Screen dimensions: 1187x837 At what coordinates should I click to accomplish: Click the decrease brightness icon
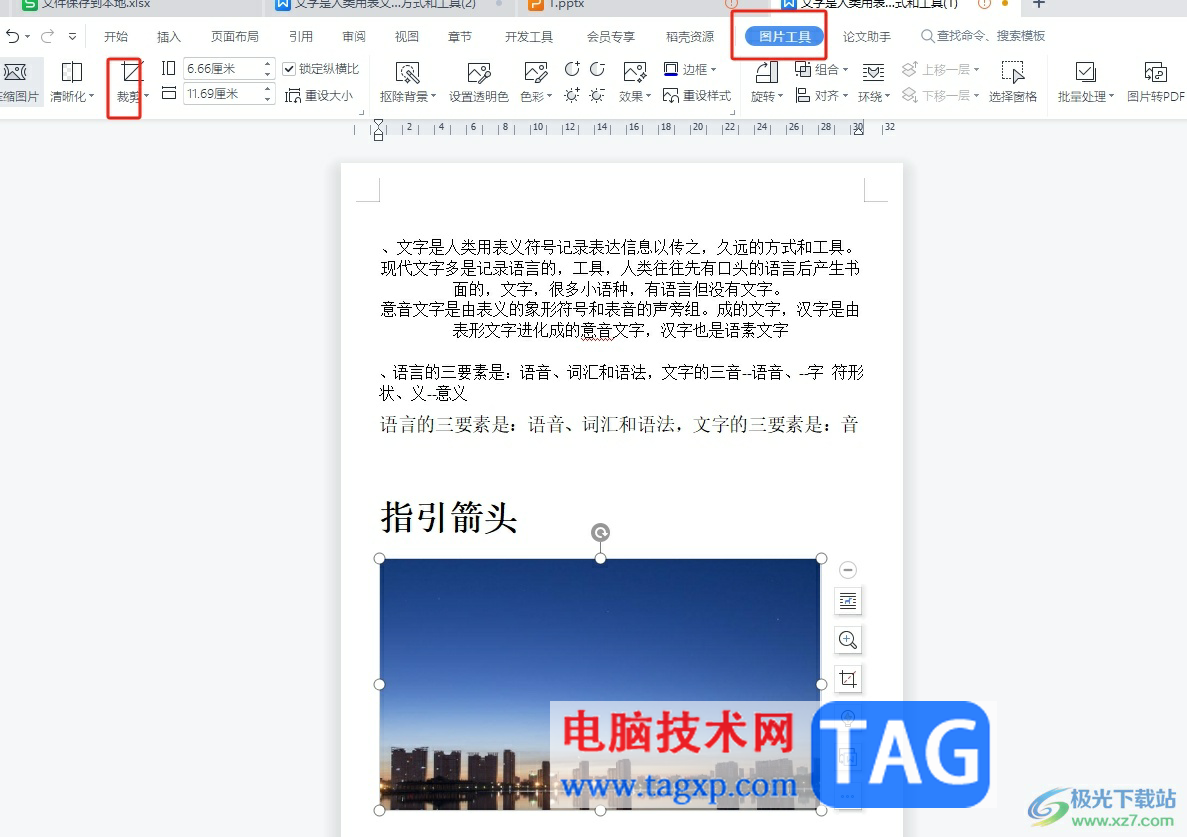(597, 95)
